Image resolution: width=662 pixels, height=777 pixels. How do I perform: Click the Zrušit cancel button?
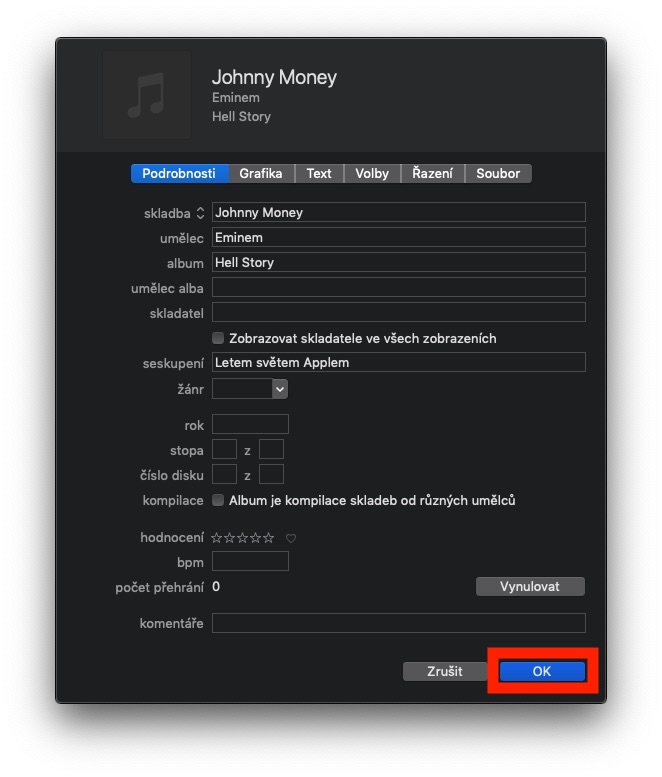tap(445, 671)
